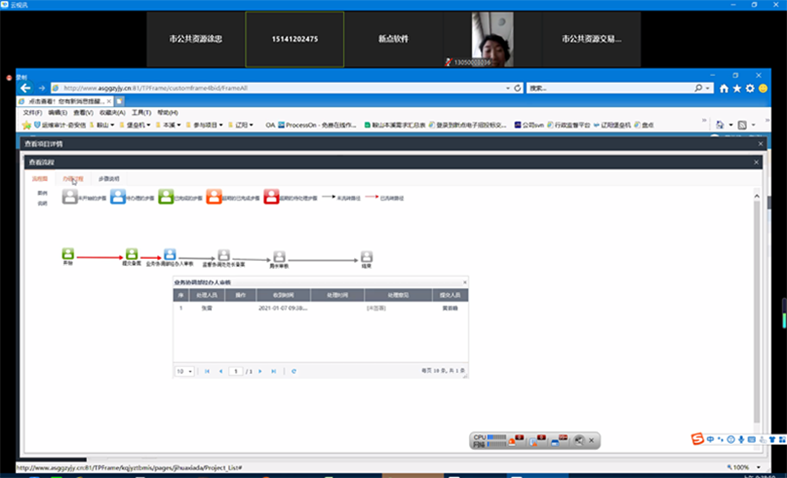Click the blue 业务协调部经办人审核 node
The width and height of the screenshot is (787, 478).
[x=169, y=254]
